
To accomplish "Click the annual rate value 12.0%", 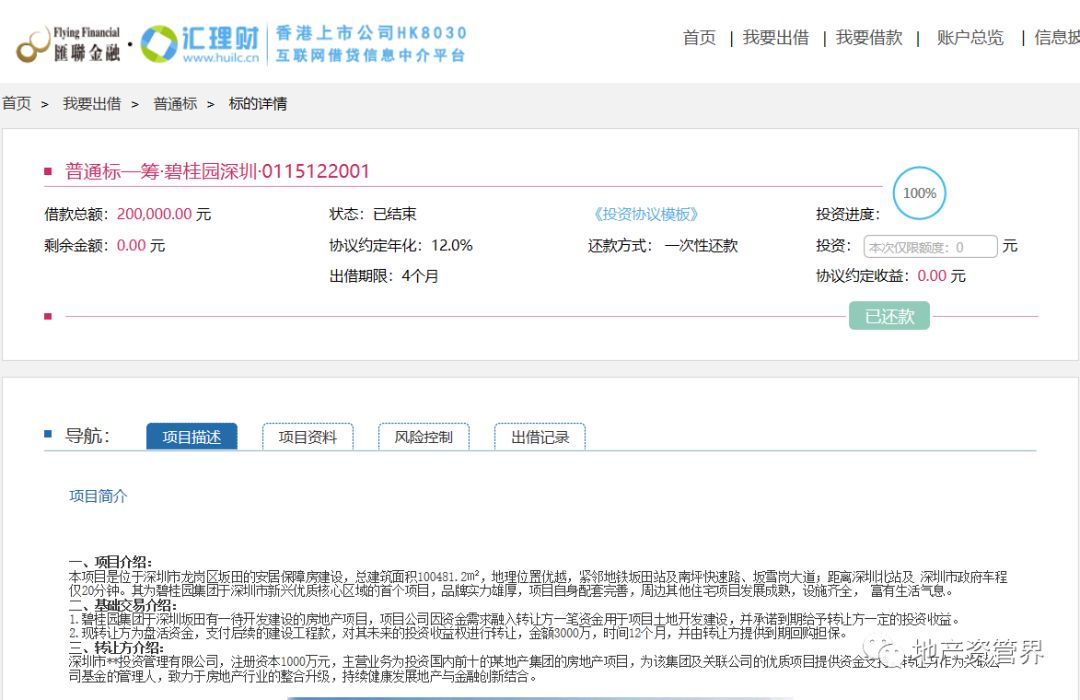I will point(452,245).
